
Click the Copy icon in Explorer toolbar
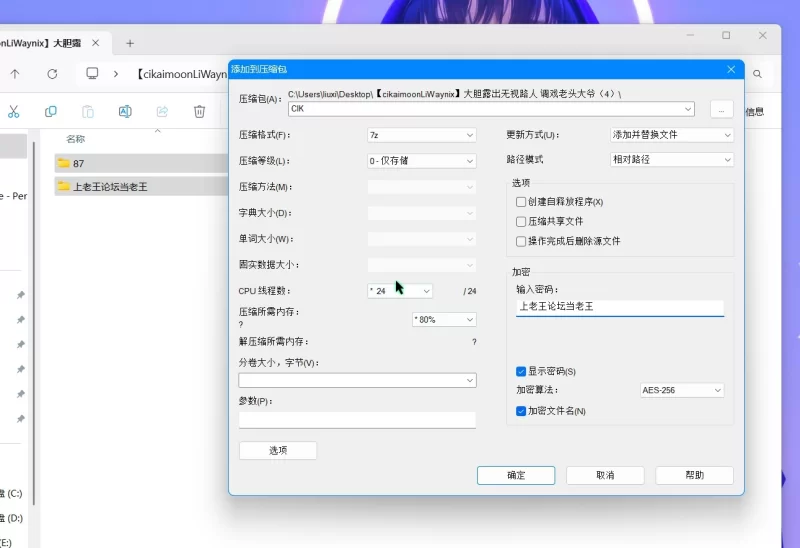click(x=51, y=111)
